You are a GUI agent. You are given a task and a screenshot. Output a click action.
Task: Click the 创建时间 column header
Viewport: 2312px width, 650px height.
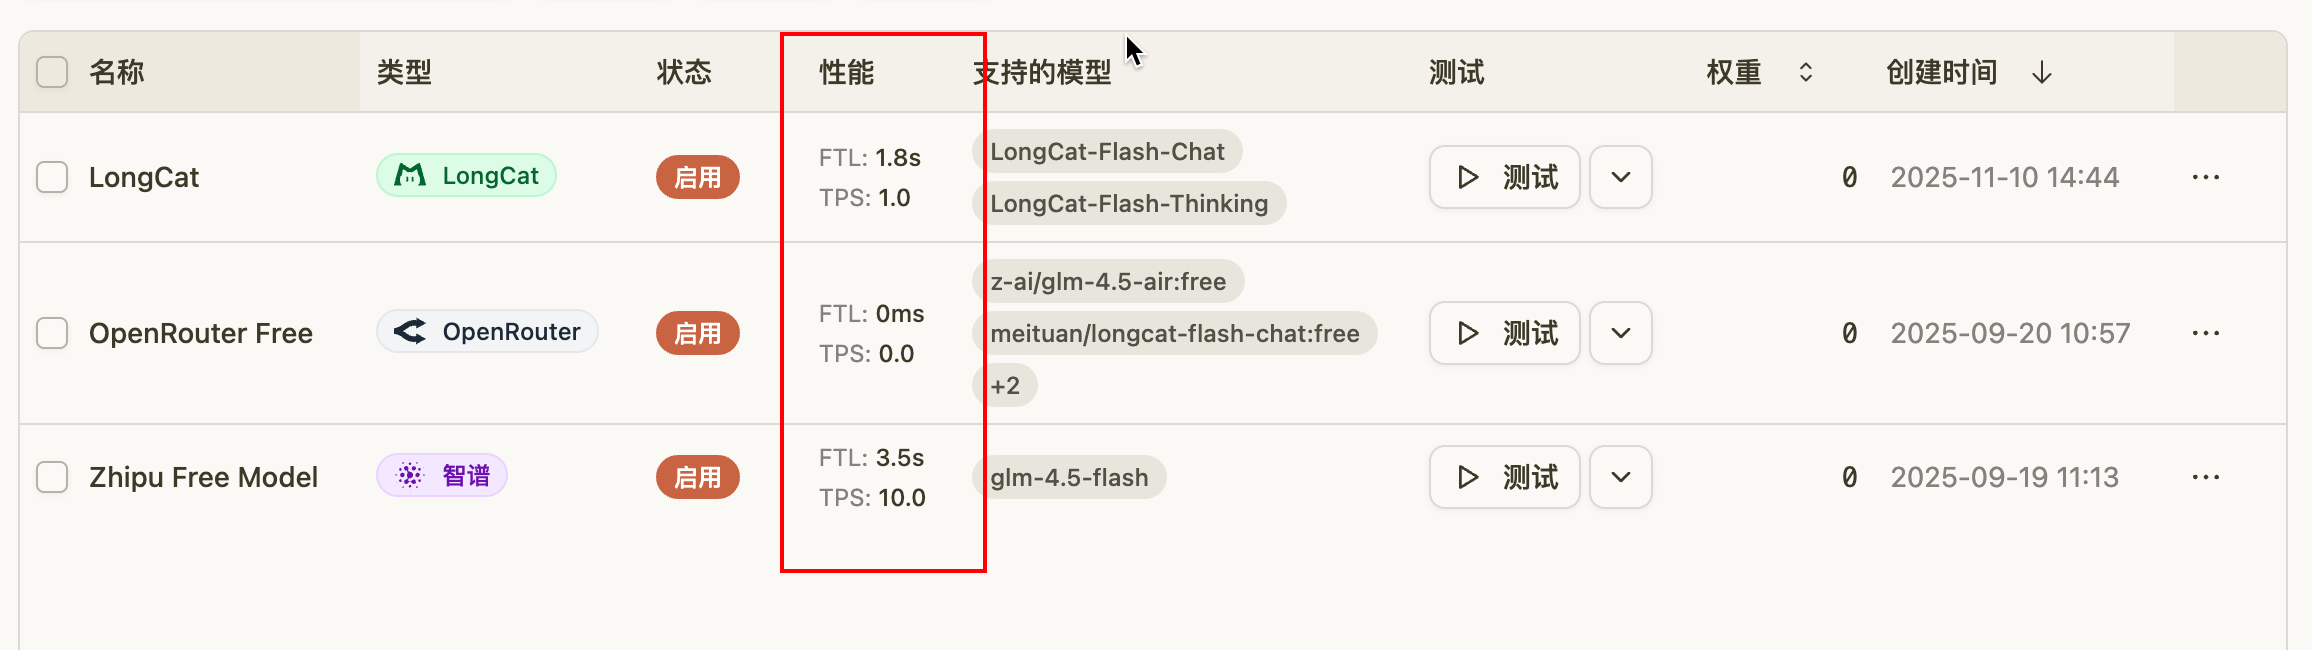1942,72
